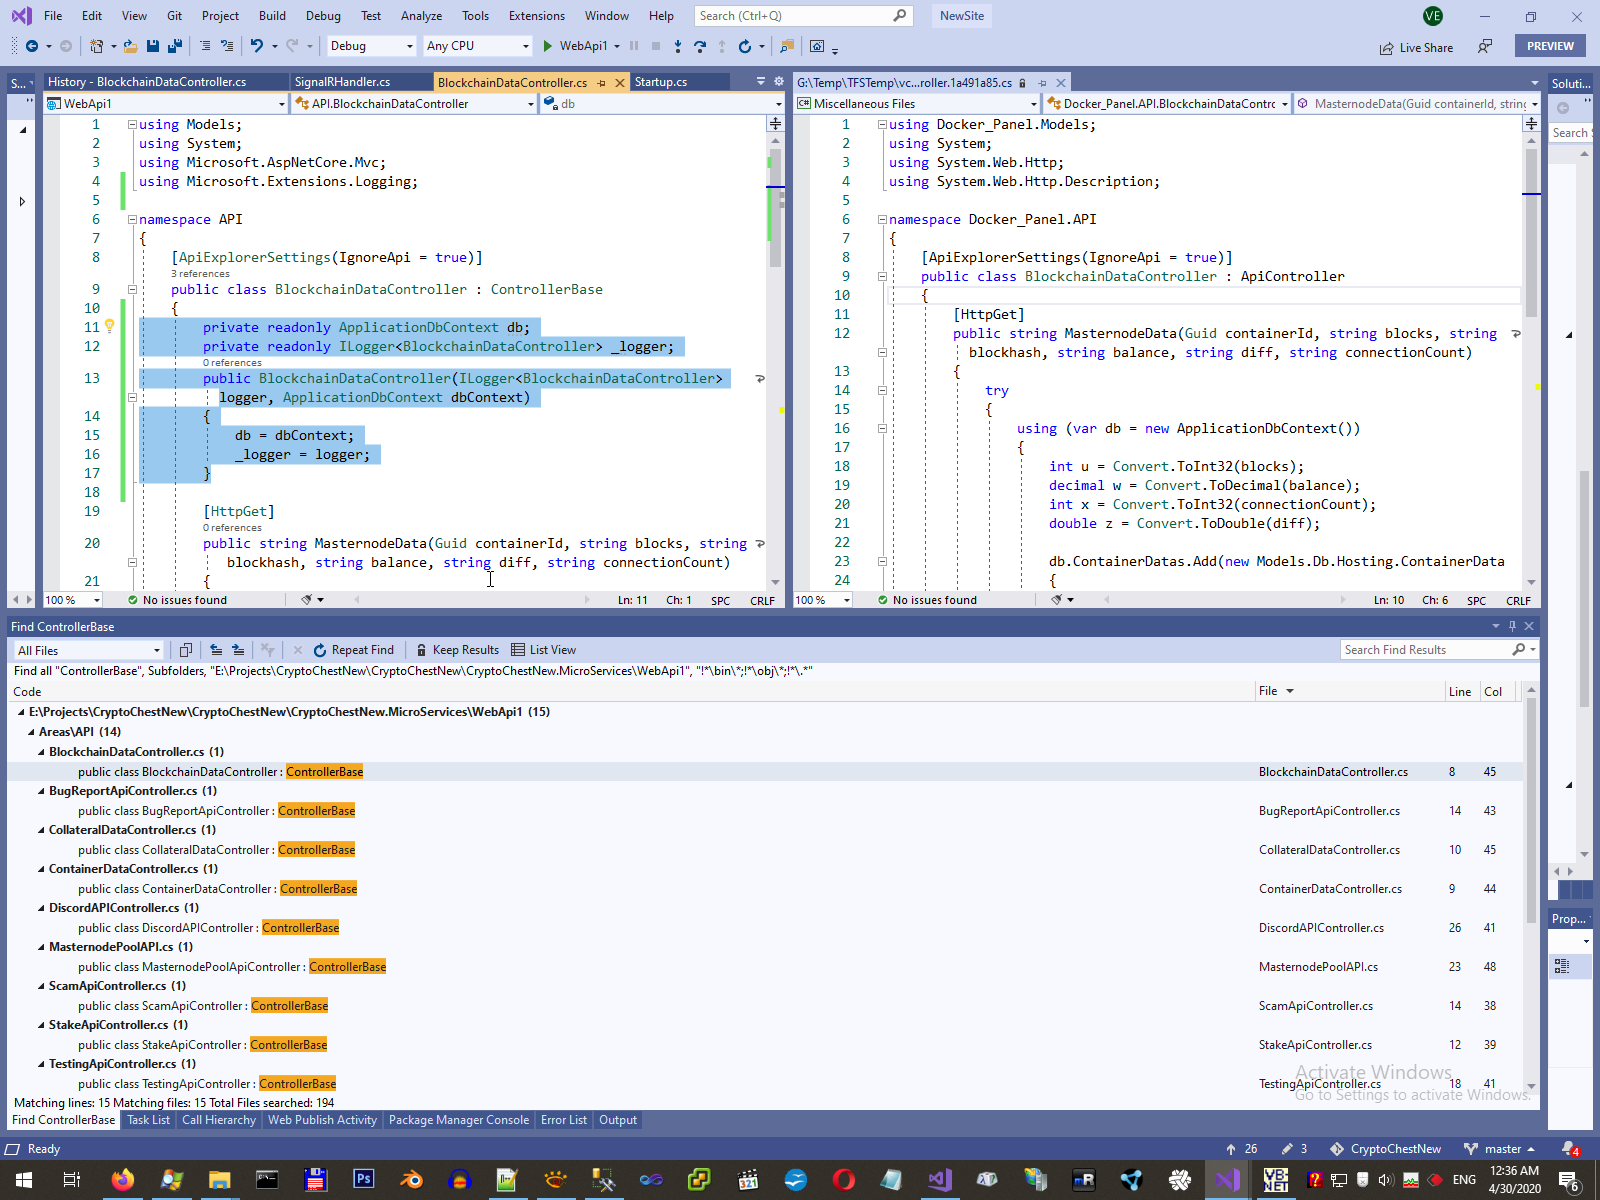
Task: Click the Step Over debug icon
Action: [699, 46]
